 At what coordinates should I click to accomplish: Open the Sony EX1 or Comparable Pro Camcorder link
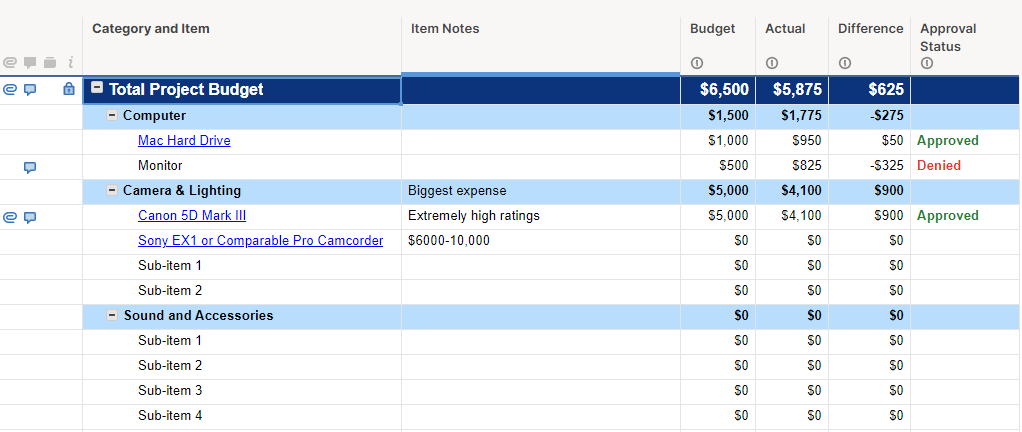[260, 241]
